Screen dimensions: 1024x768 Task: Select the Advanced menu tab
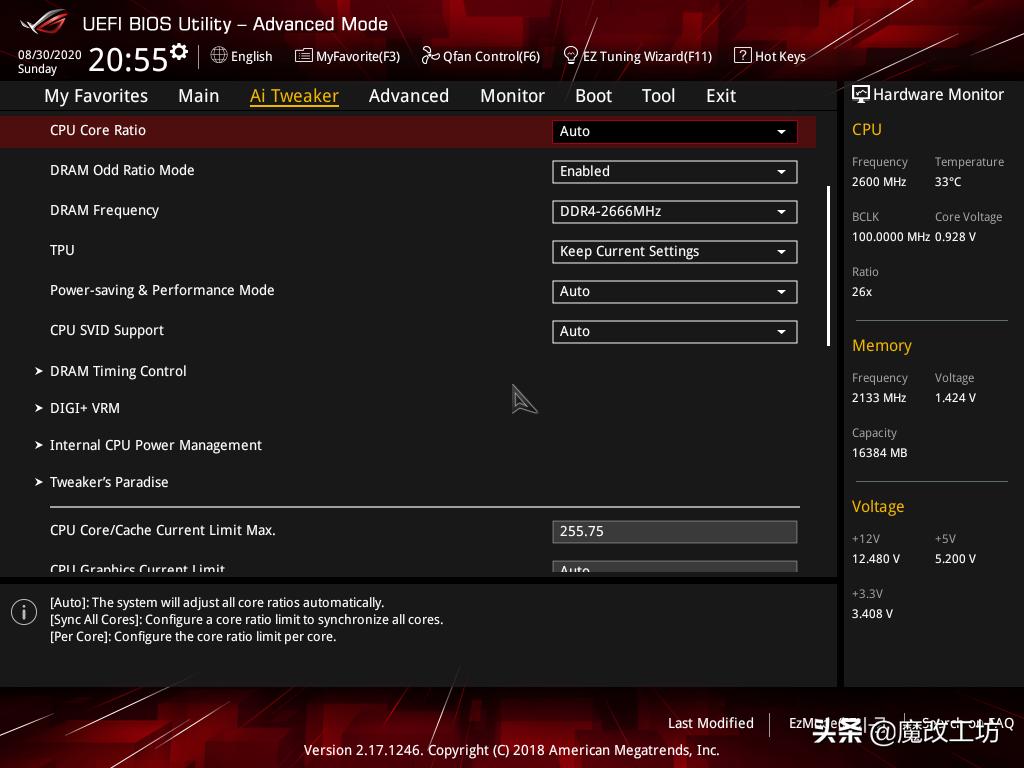pyautogui.click(x=409, y=96)
